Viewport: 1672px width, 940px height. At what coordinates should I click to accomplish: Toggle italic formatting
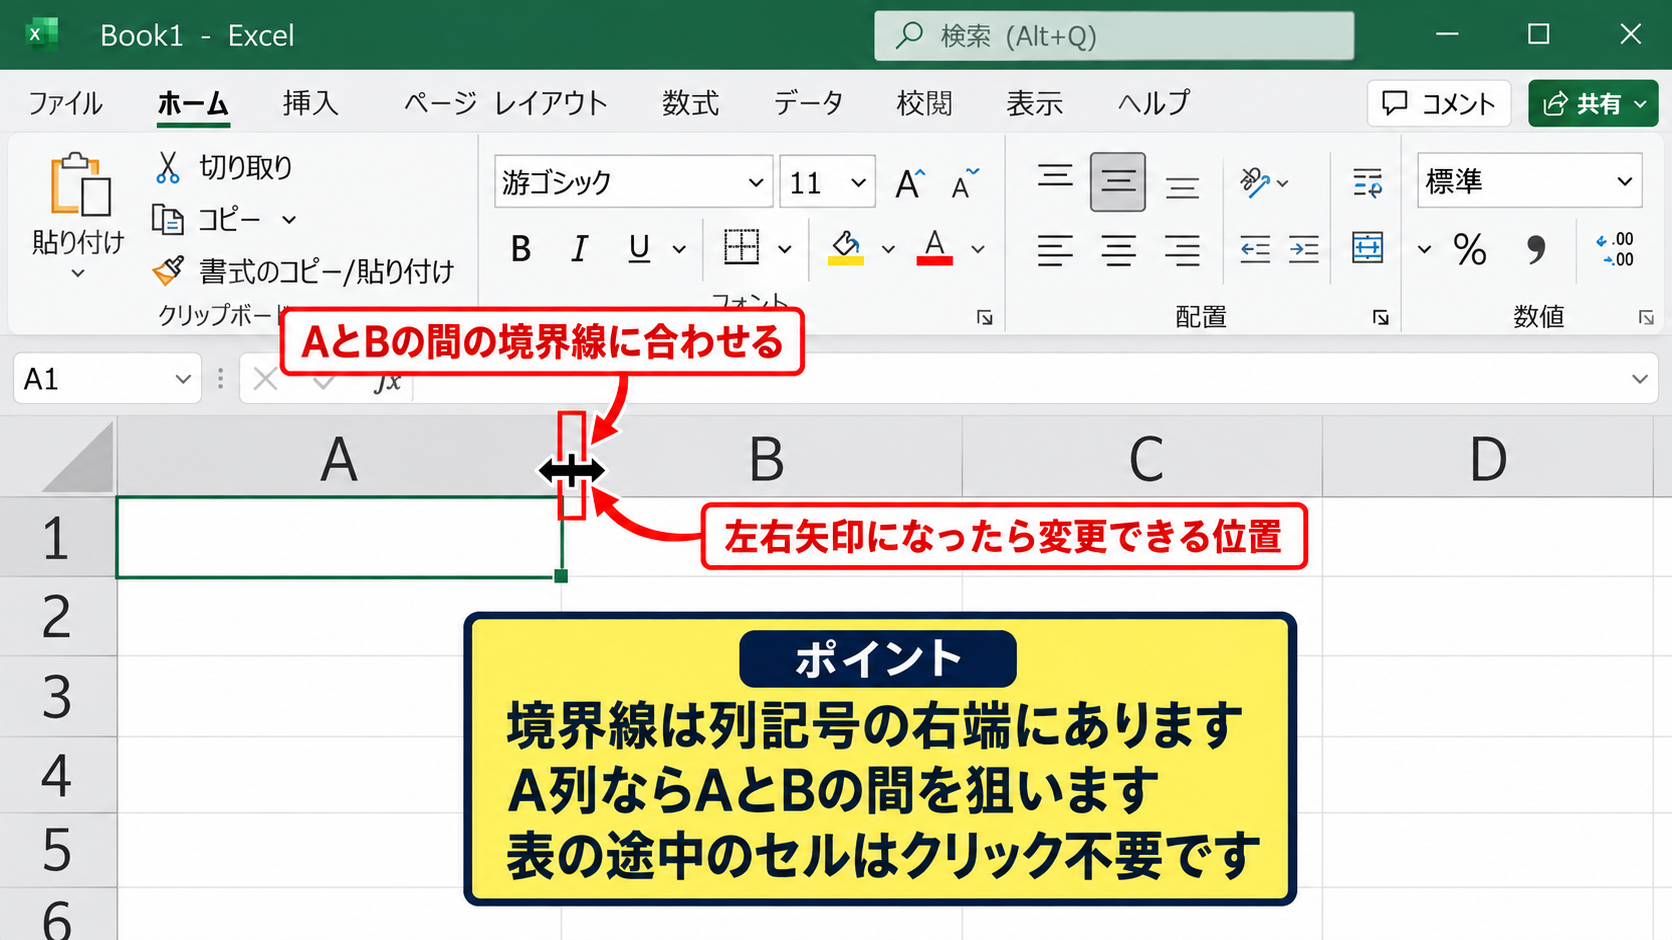[x=579, y=248]
